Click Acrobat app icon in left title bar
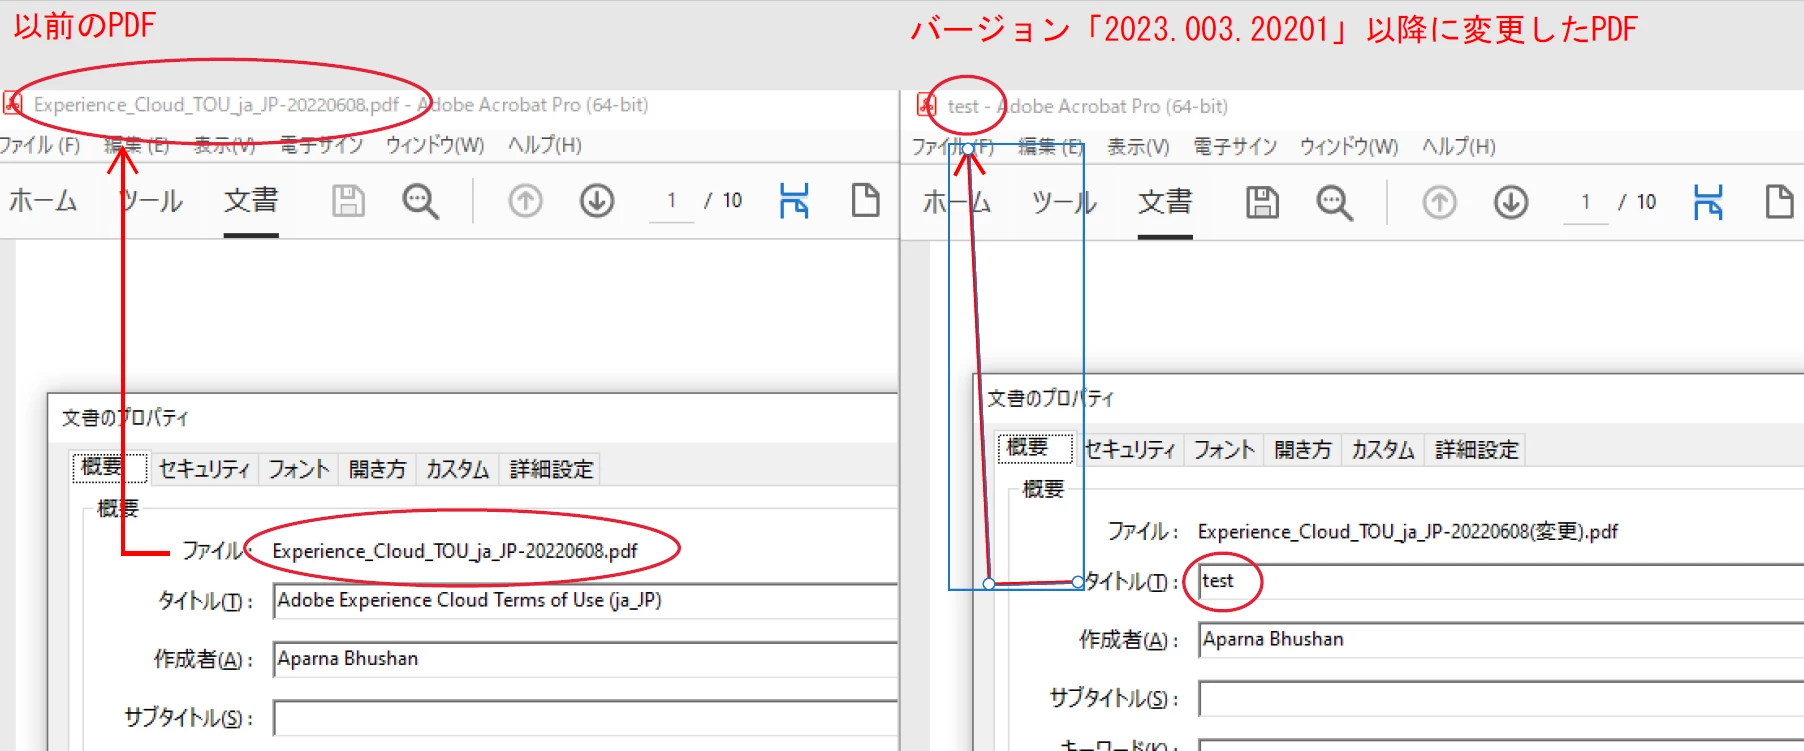The image size is (1804, 751). [x=13, y=104]
